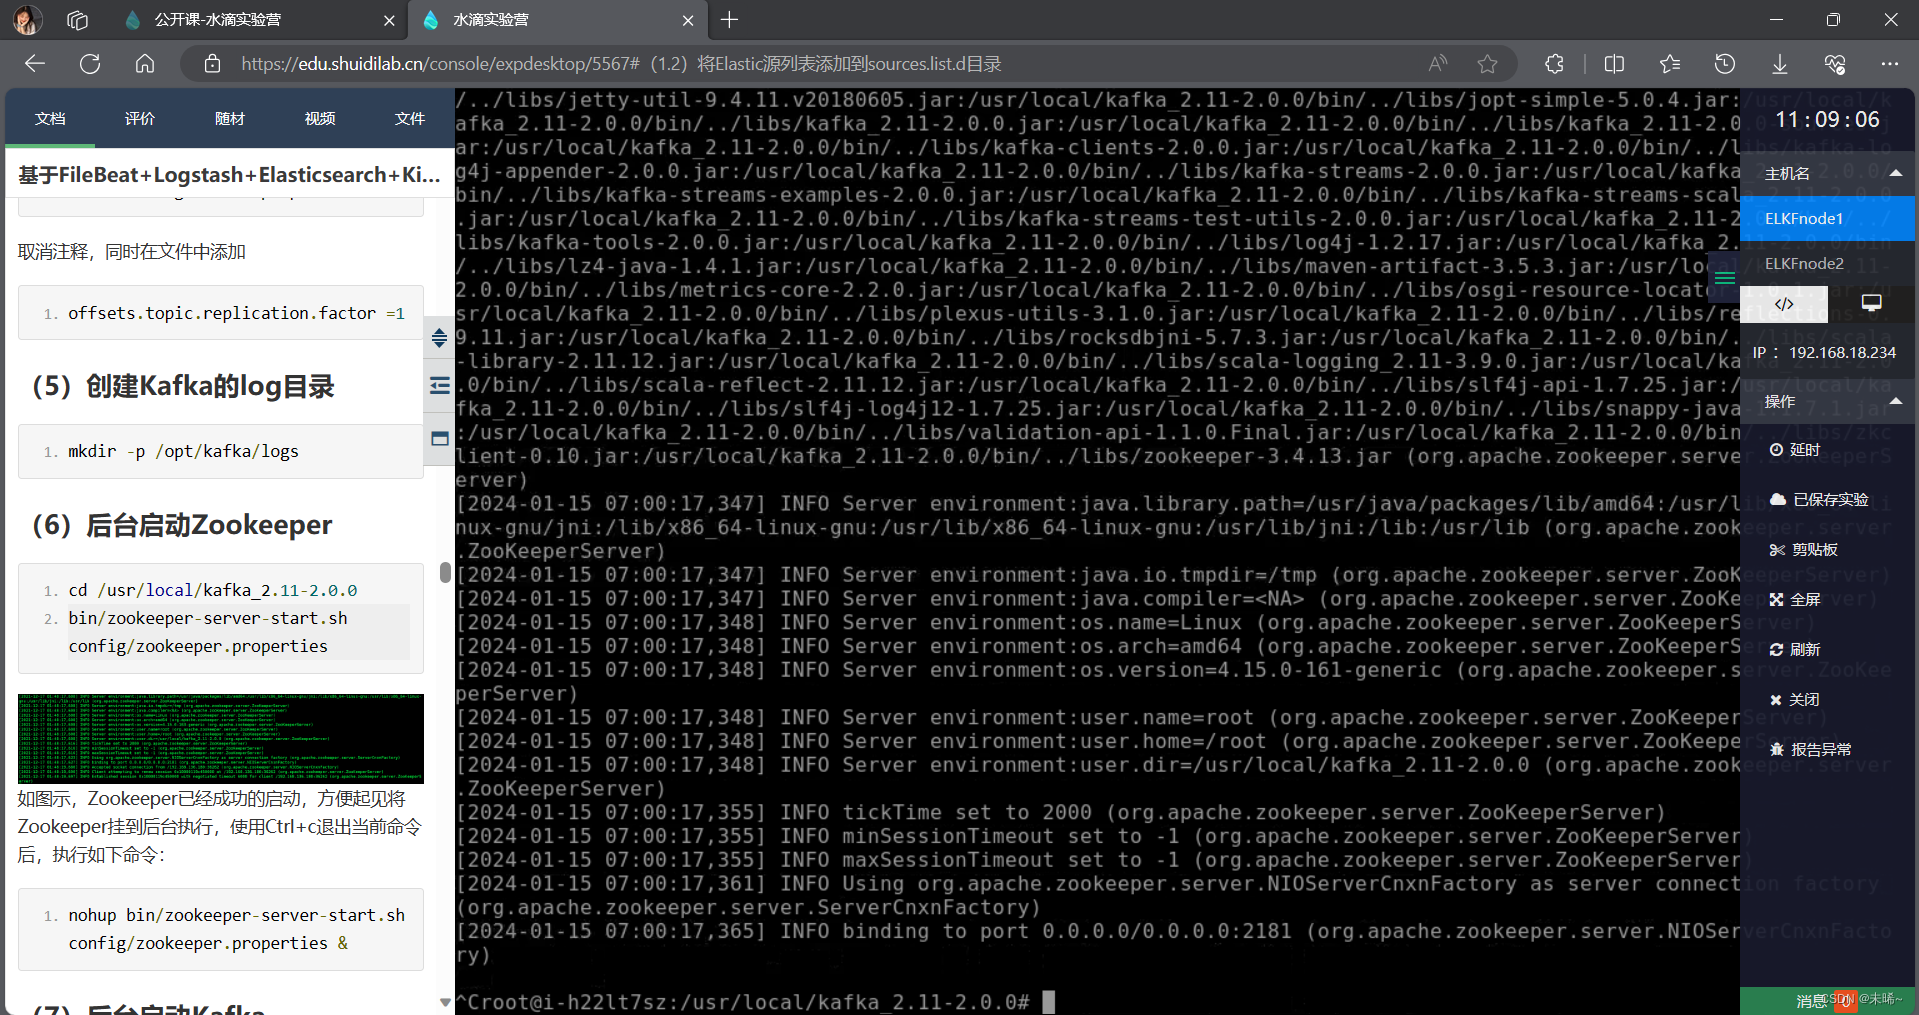The image size is (1919, 1015).
Task: Click the mkdir -p /opt/kafka/logs code line
Action: tap(183, 452)
